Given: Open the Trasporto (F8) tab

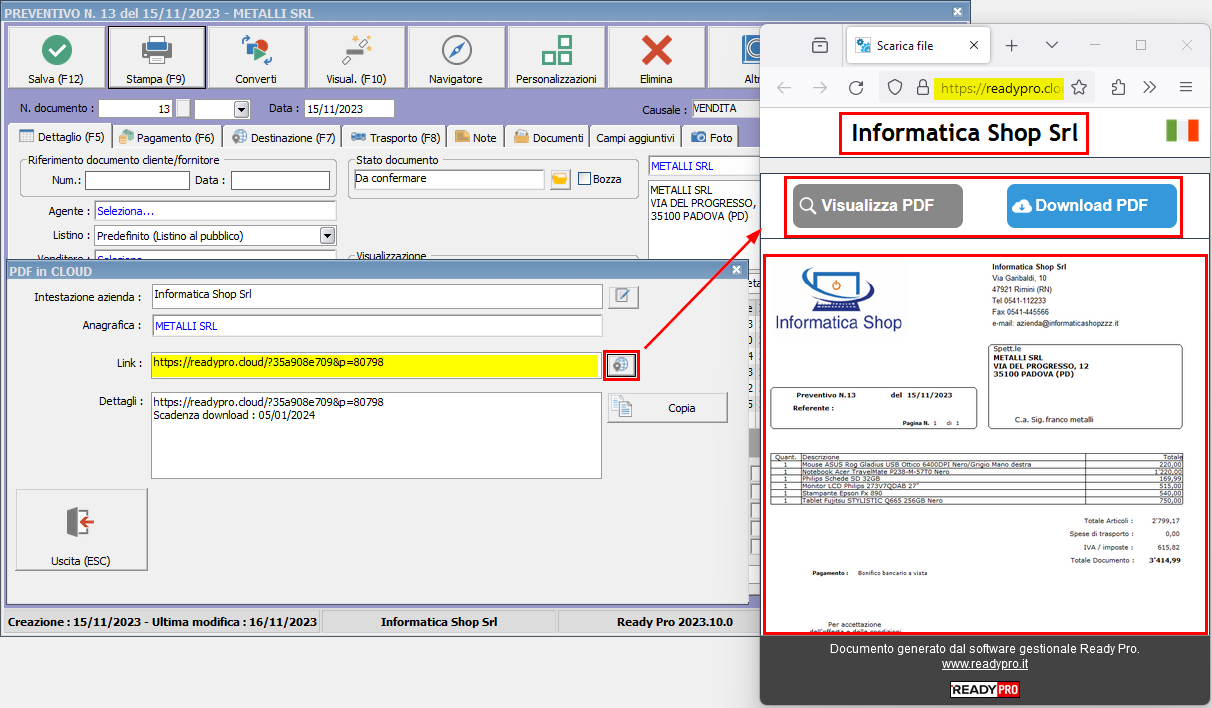Looking at the screenshot, I should coord(394,137).
